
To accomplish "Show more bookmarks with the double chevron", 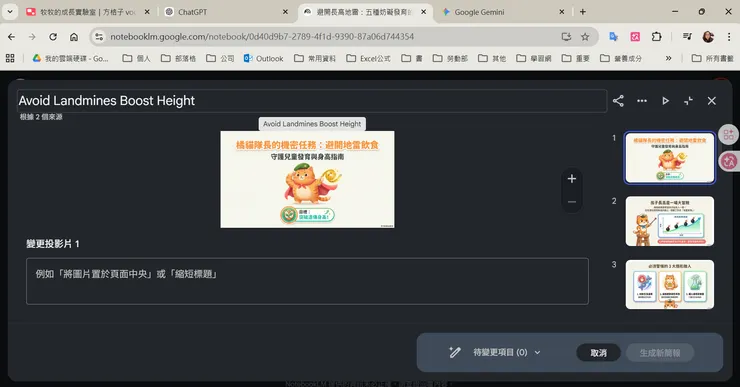I will (668, 58).
